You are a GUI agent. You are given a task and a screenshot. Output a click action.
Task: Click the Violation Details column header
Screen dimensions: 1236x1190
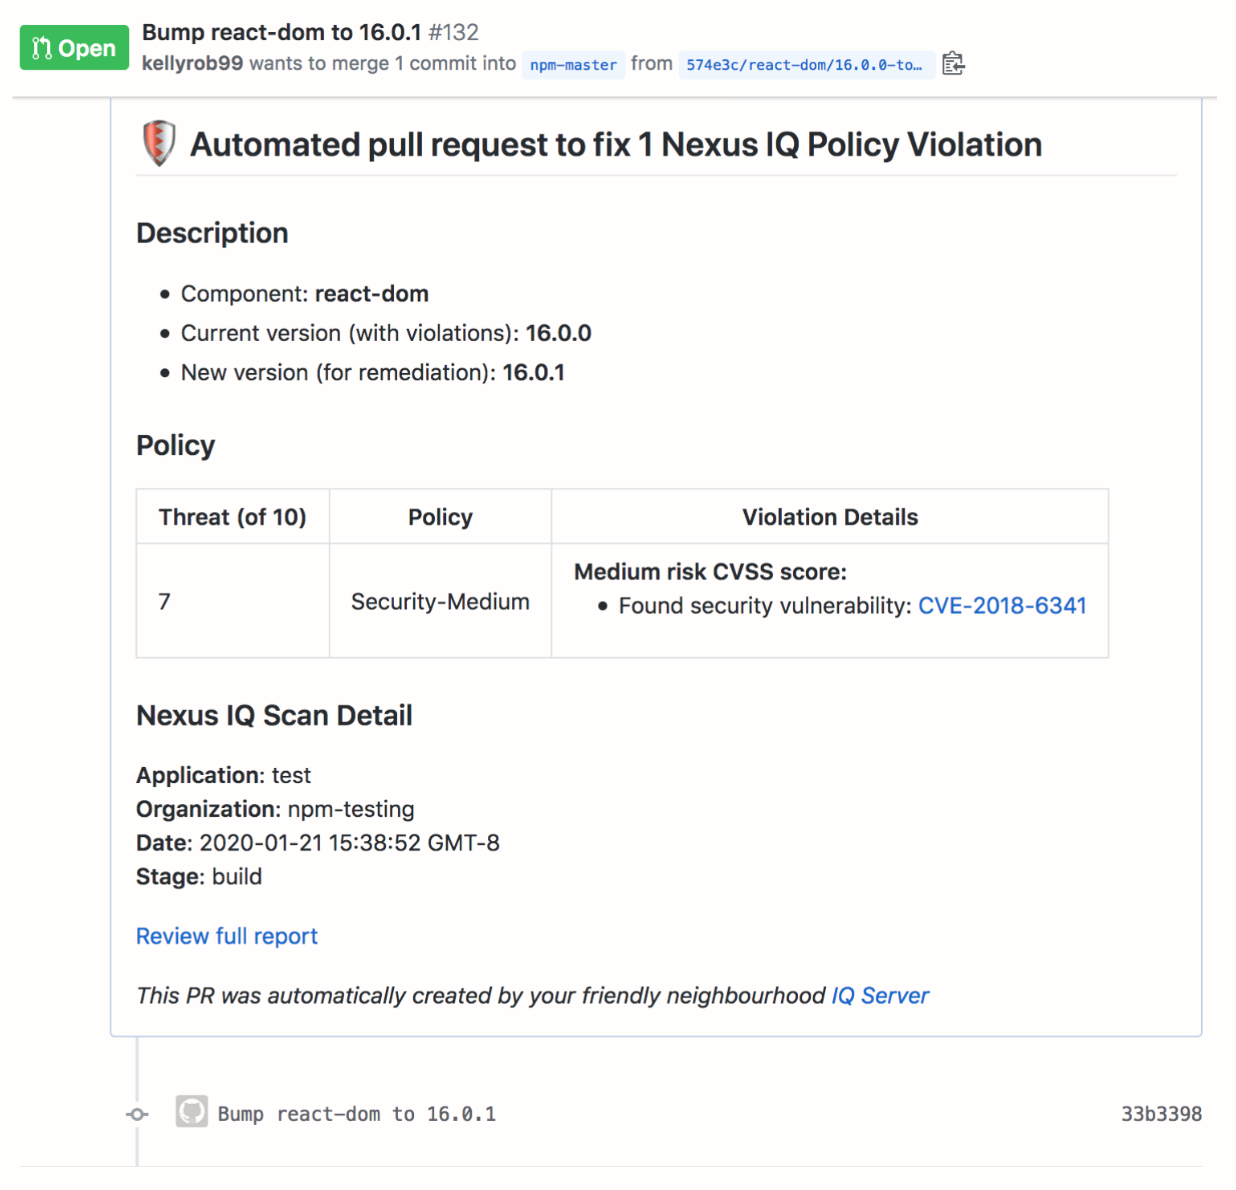pyautogui.click(x=829, y=517)
